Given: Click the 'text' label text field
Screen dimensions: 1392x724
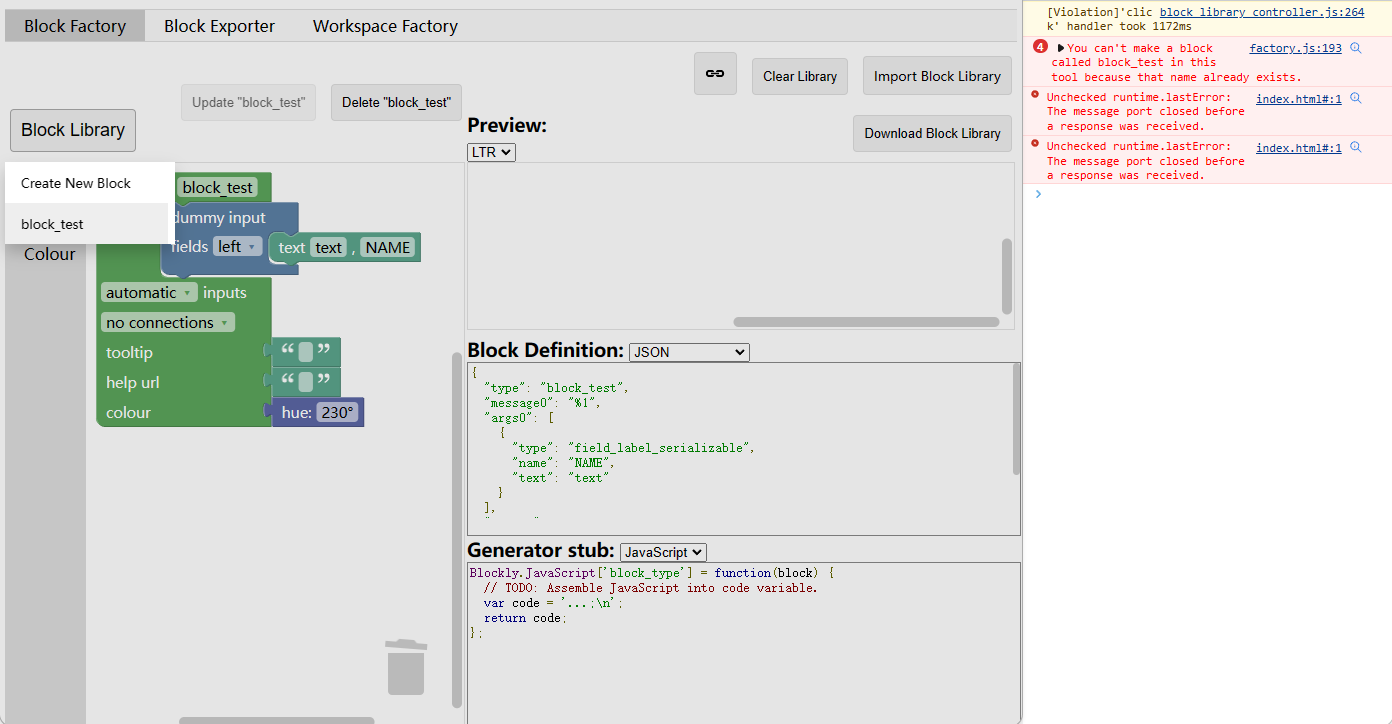Looking at the screenshot, I should (x=328, y=247).
